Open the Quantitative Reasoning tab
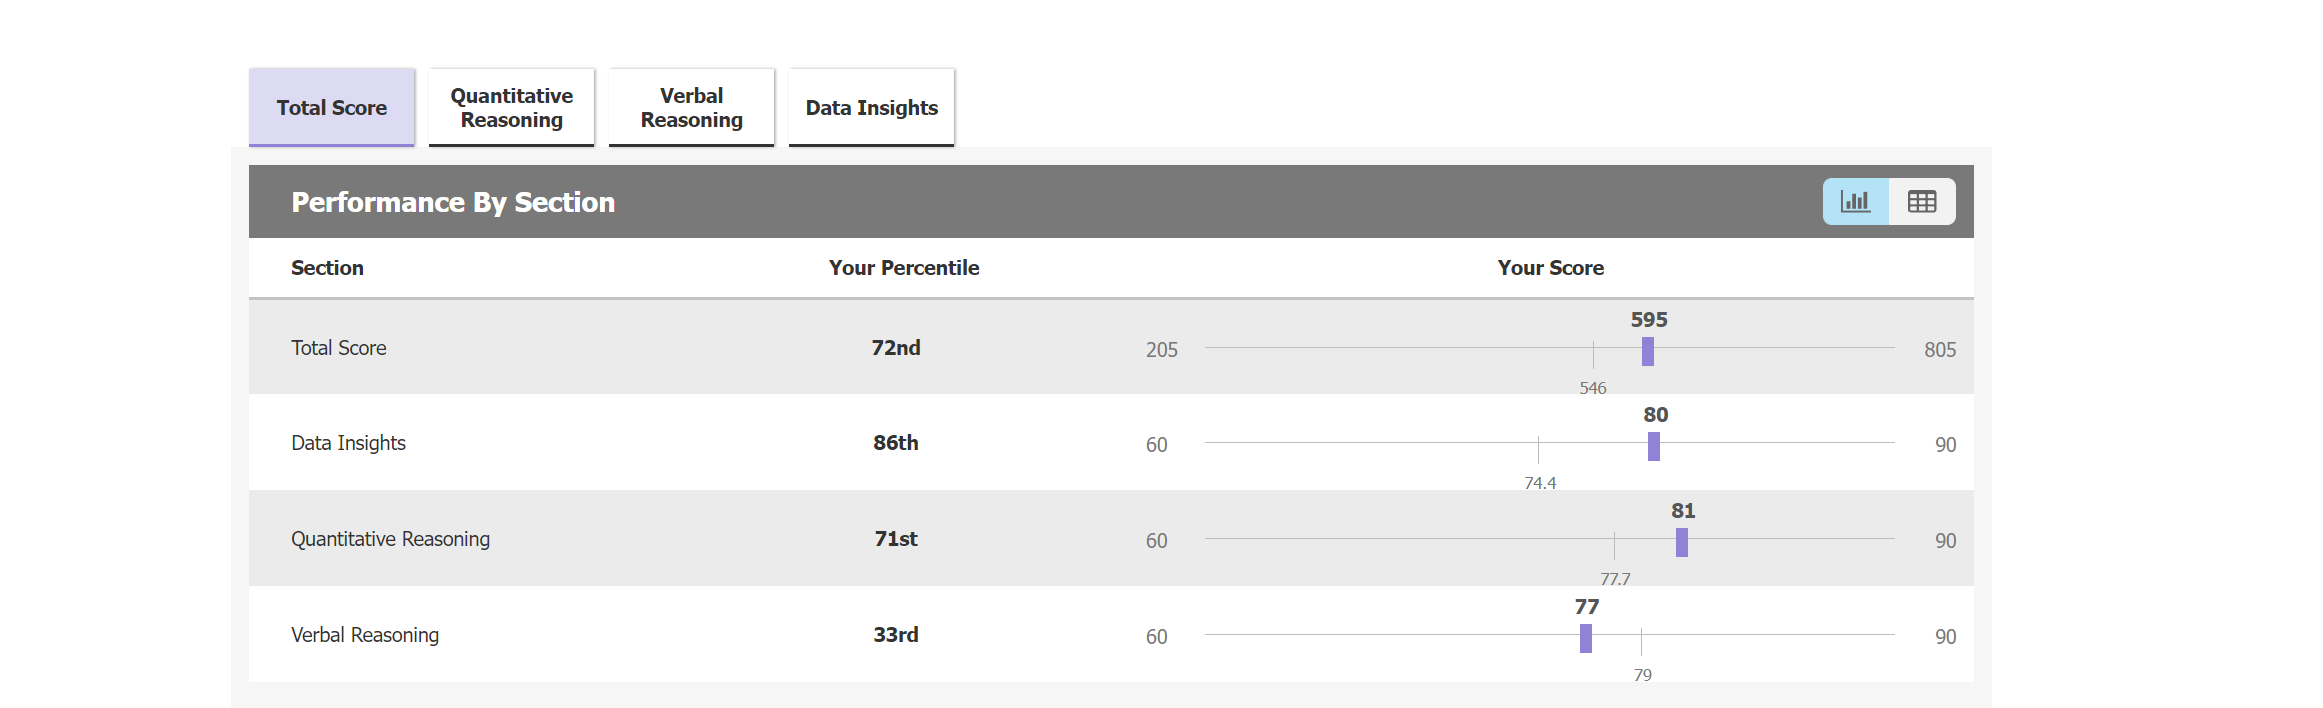The height and width of the screenshot is (708, 2323). (x=512, y=108)
